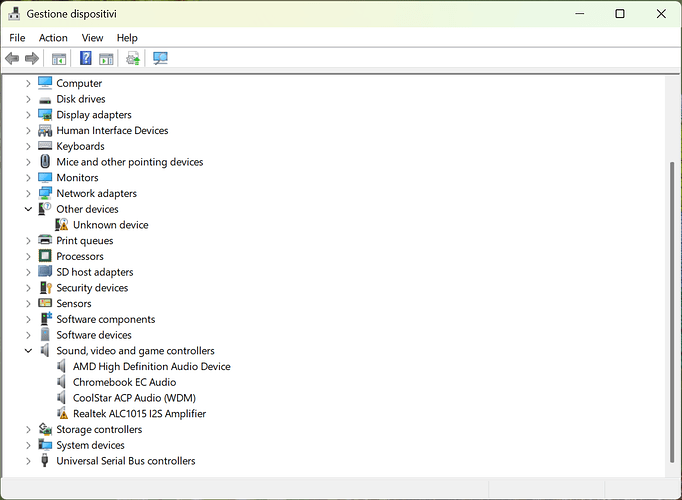Image resolution: width=682 pixels, height=500 pixels.
Task: Select CoolStar ACP Audio (WDM)
Action: click(x=134, y=398)
